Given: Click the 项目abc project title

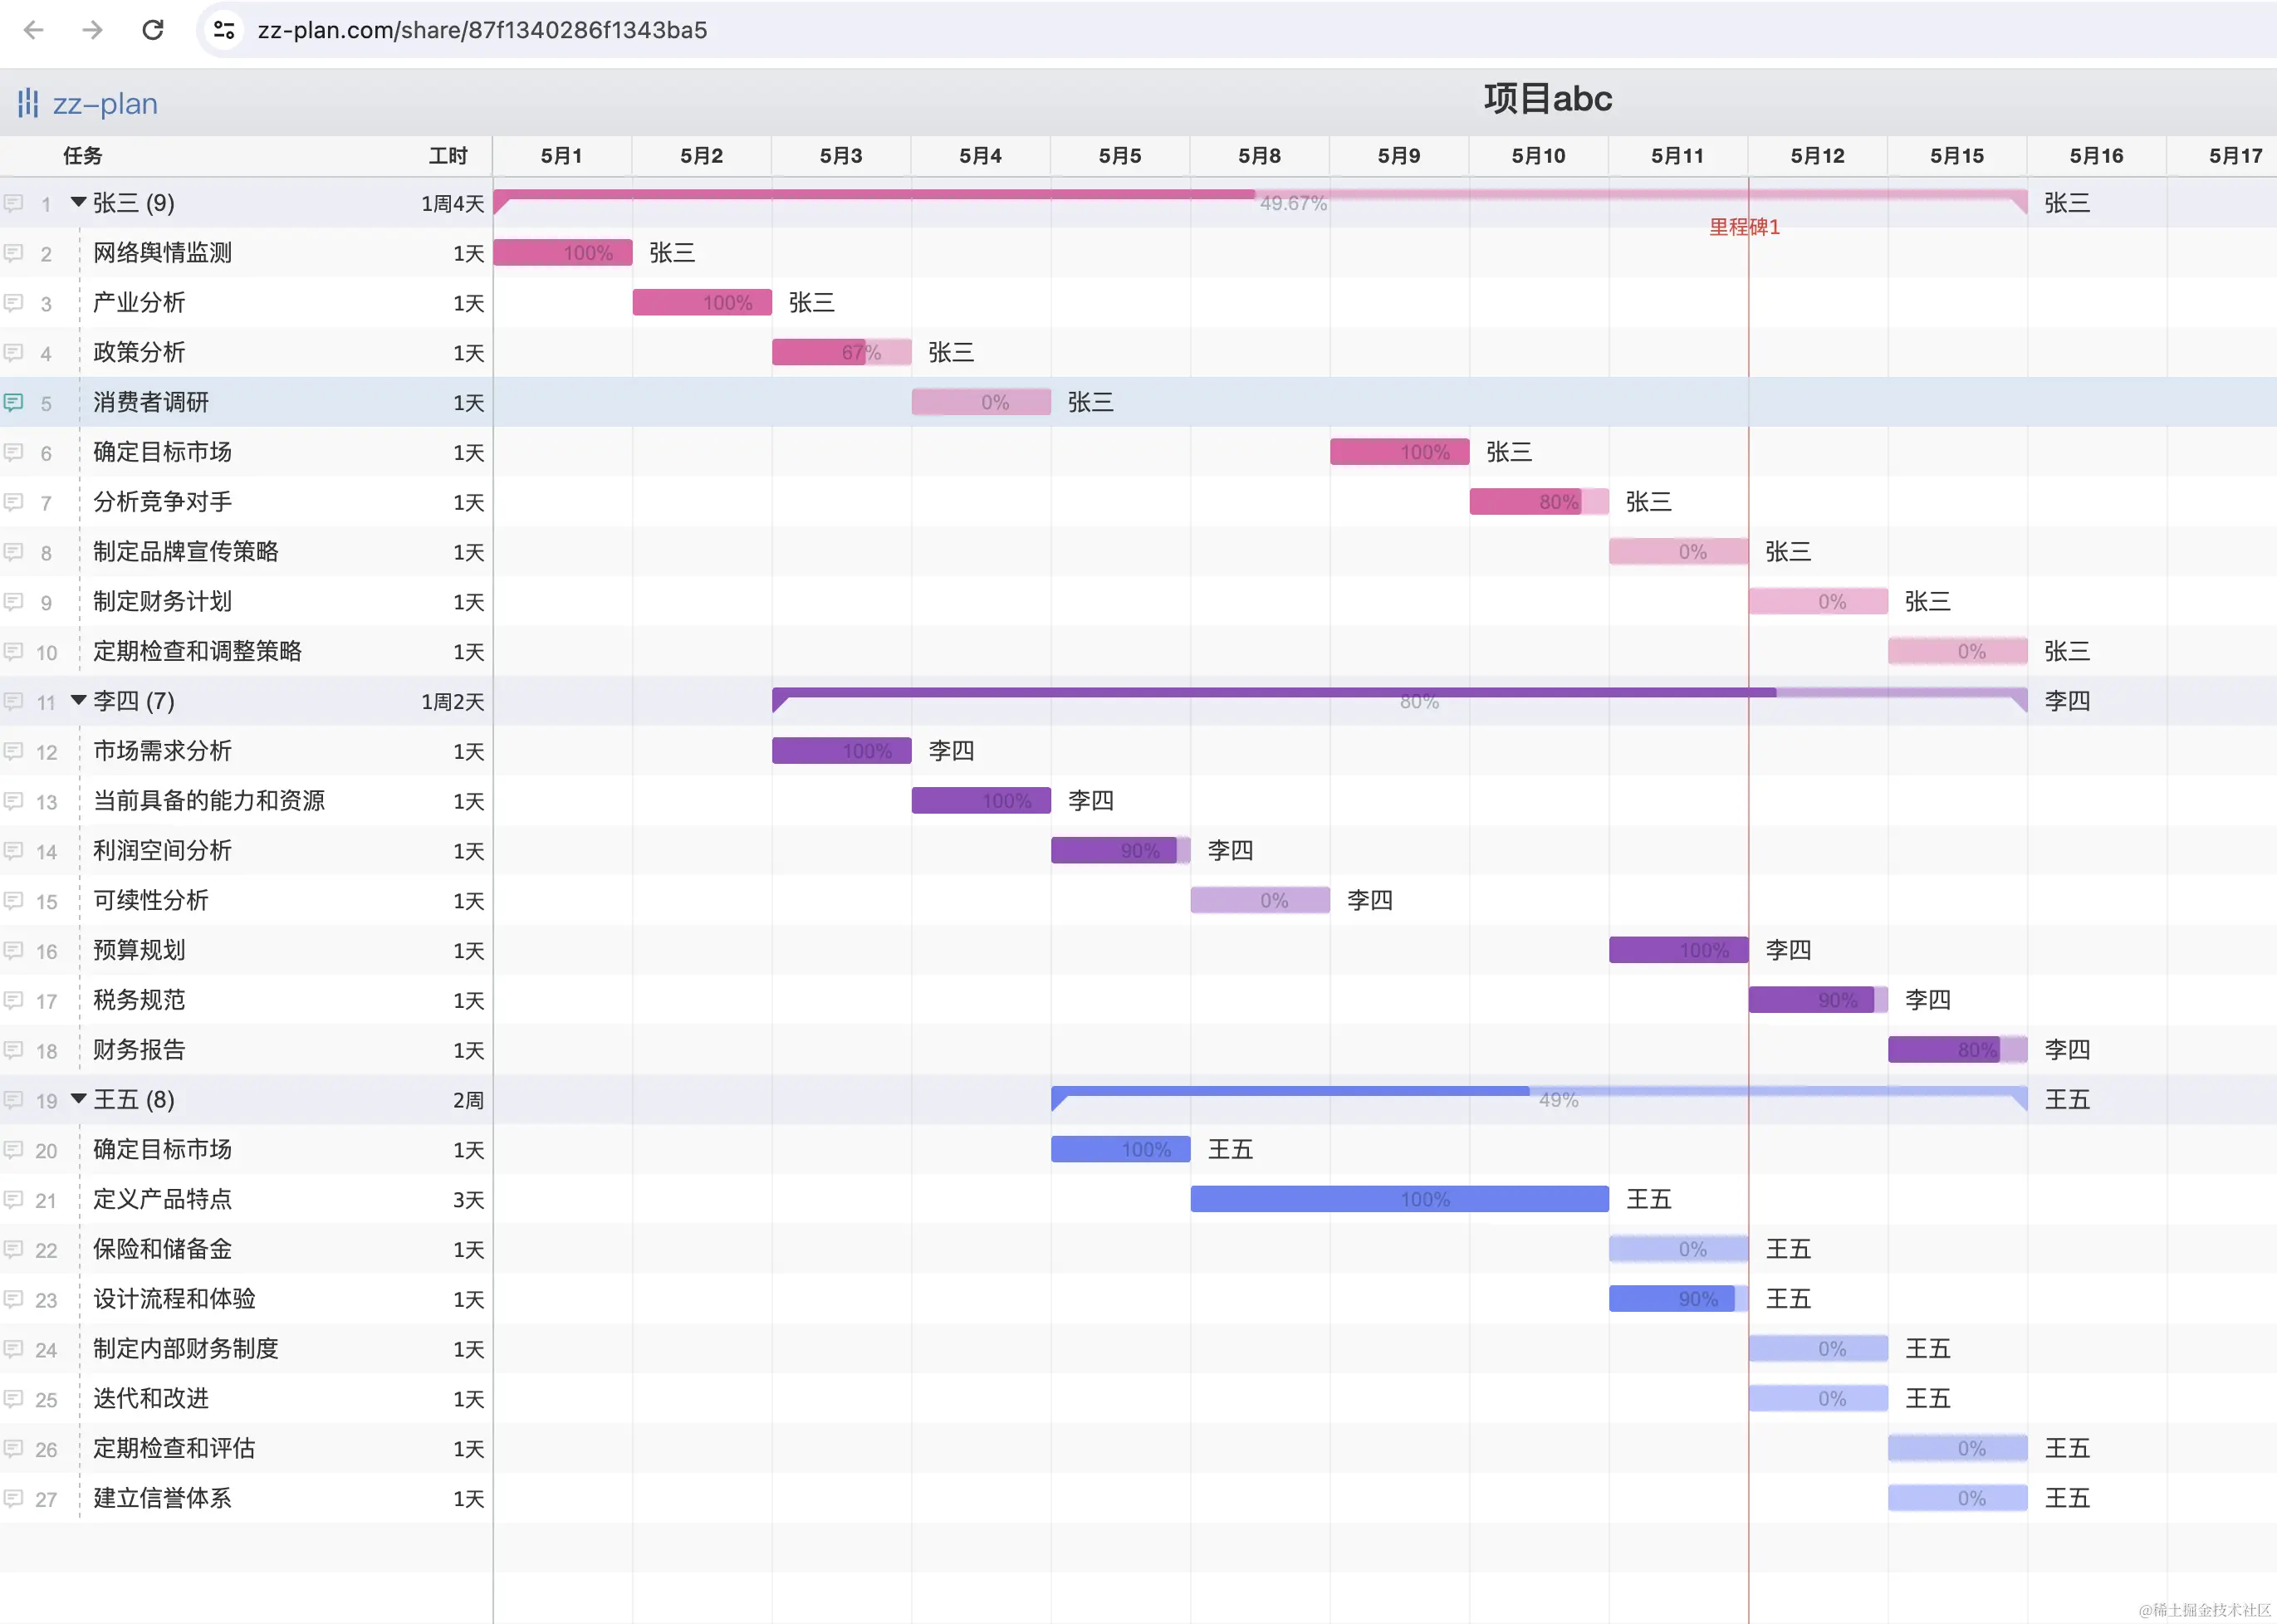Looking at the screenshot, I should click(x=1547, y=99).
